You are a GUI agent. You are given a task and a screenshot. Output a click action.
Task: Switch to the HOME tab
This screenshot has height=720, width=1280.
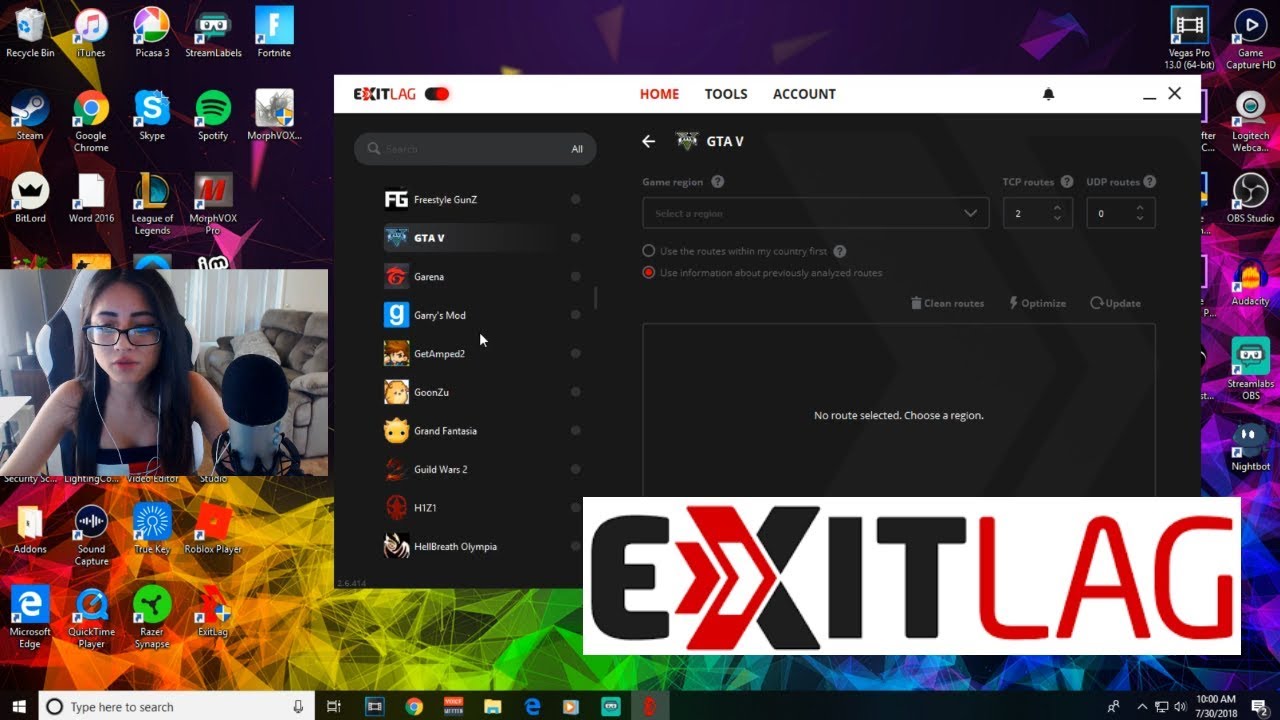(659, 94)
